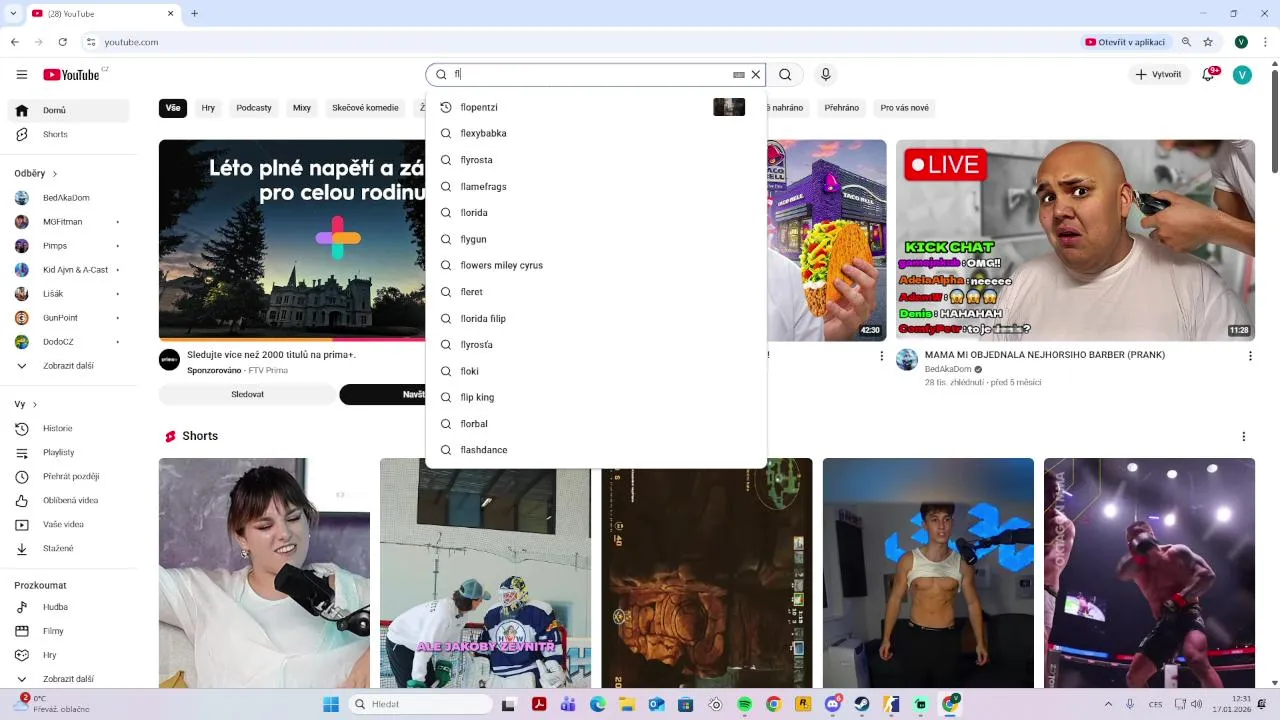Click the Otevřít v aplikaci button
1280x720 pixels.
tap(1126, 42)
